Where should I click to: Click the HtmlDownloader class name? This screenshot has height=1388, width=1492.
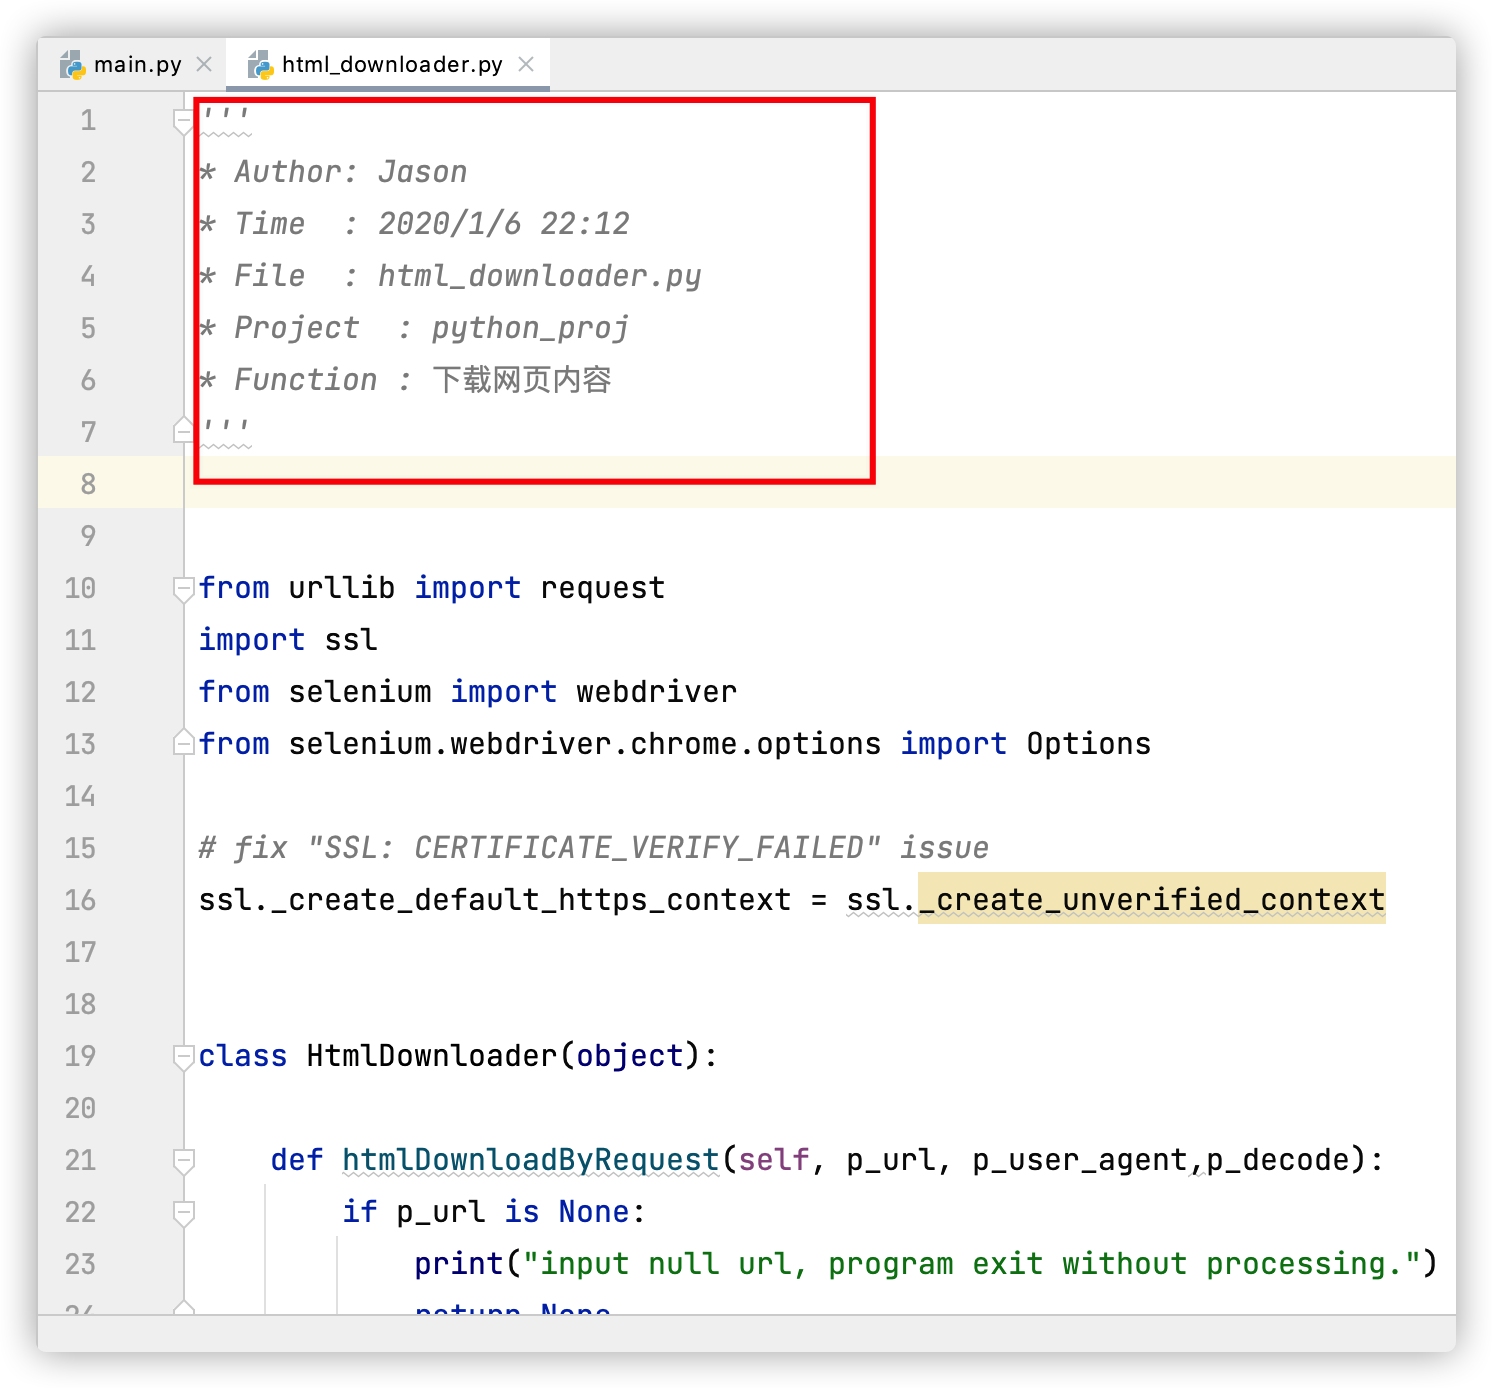coord(432,1056)
